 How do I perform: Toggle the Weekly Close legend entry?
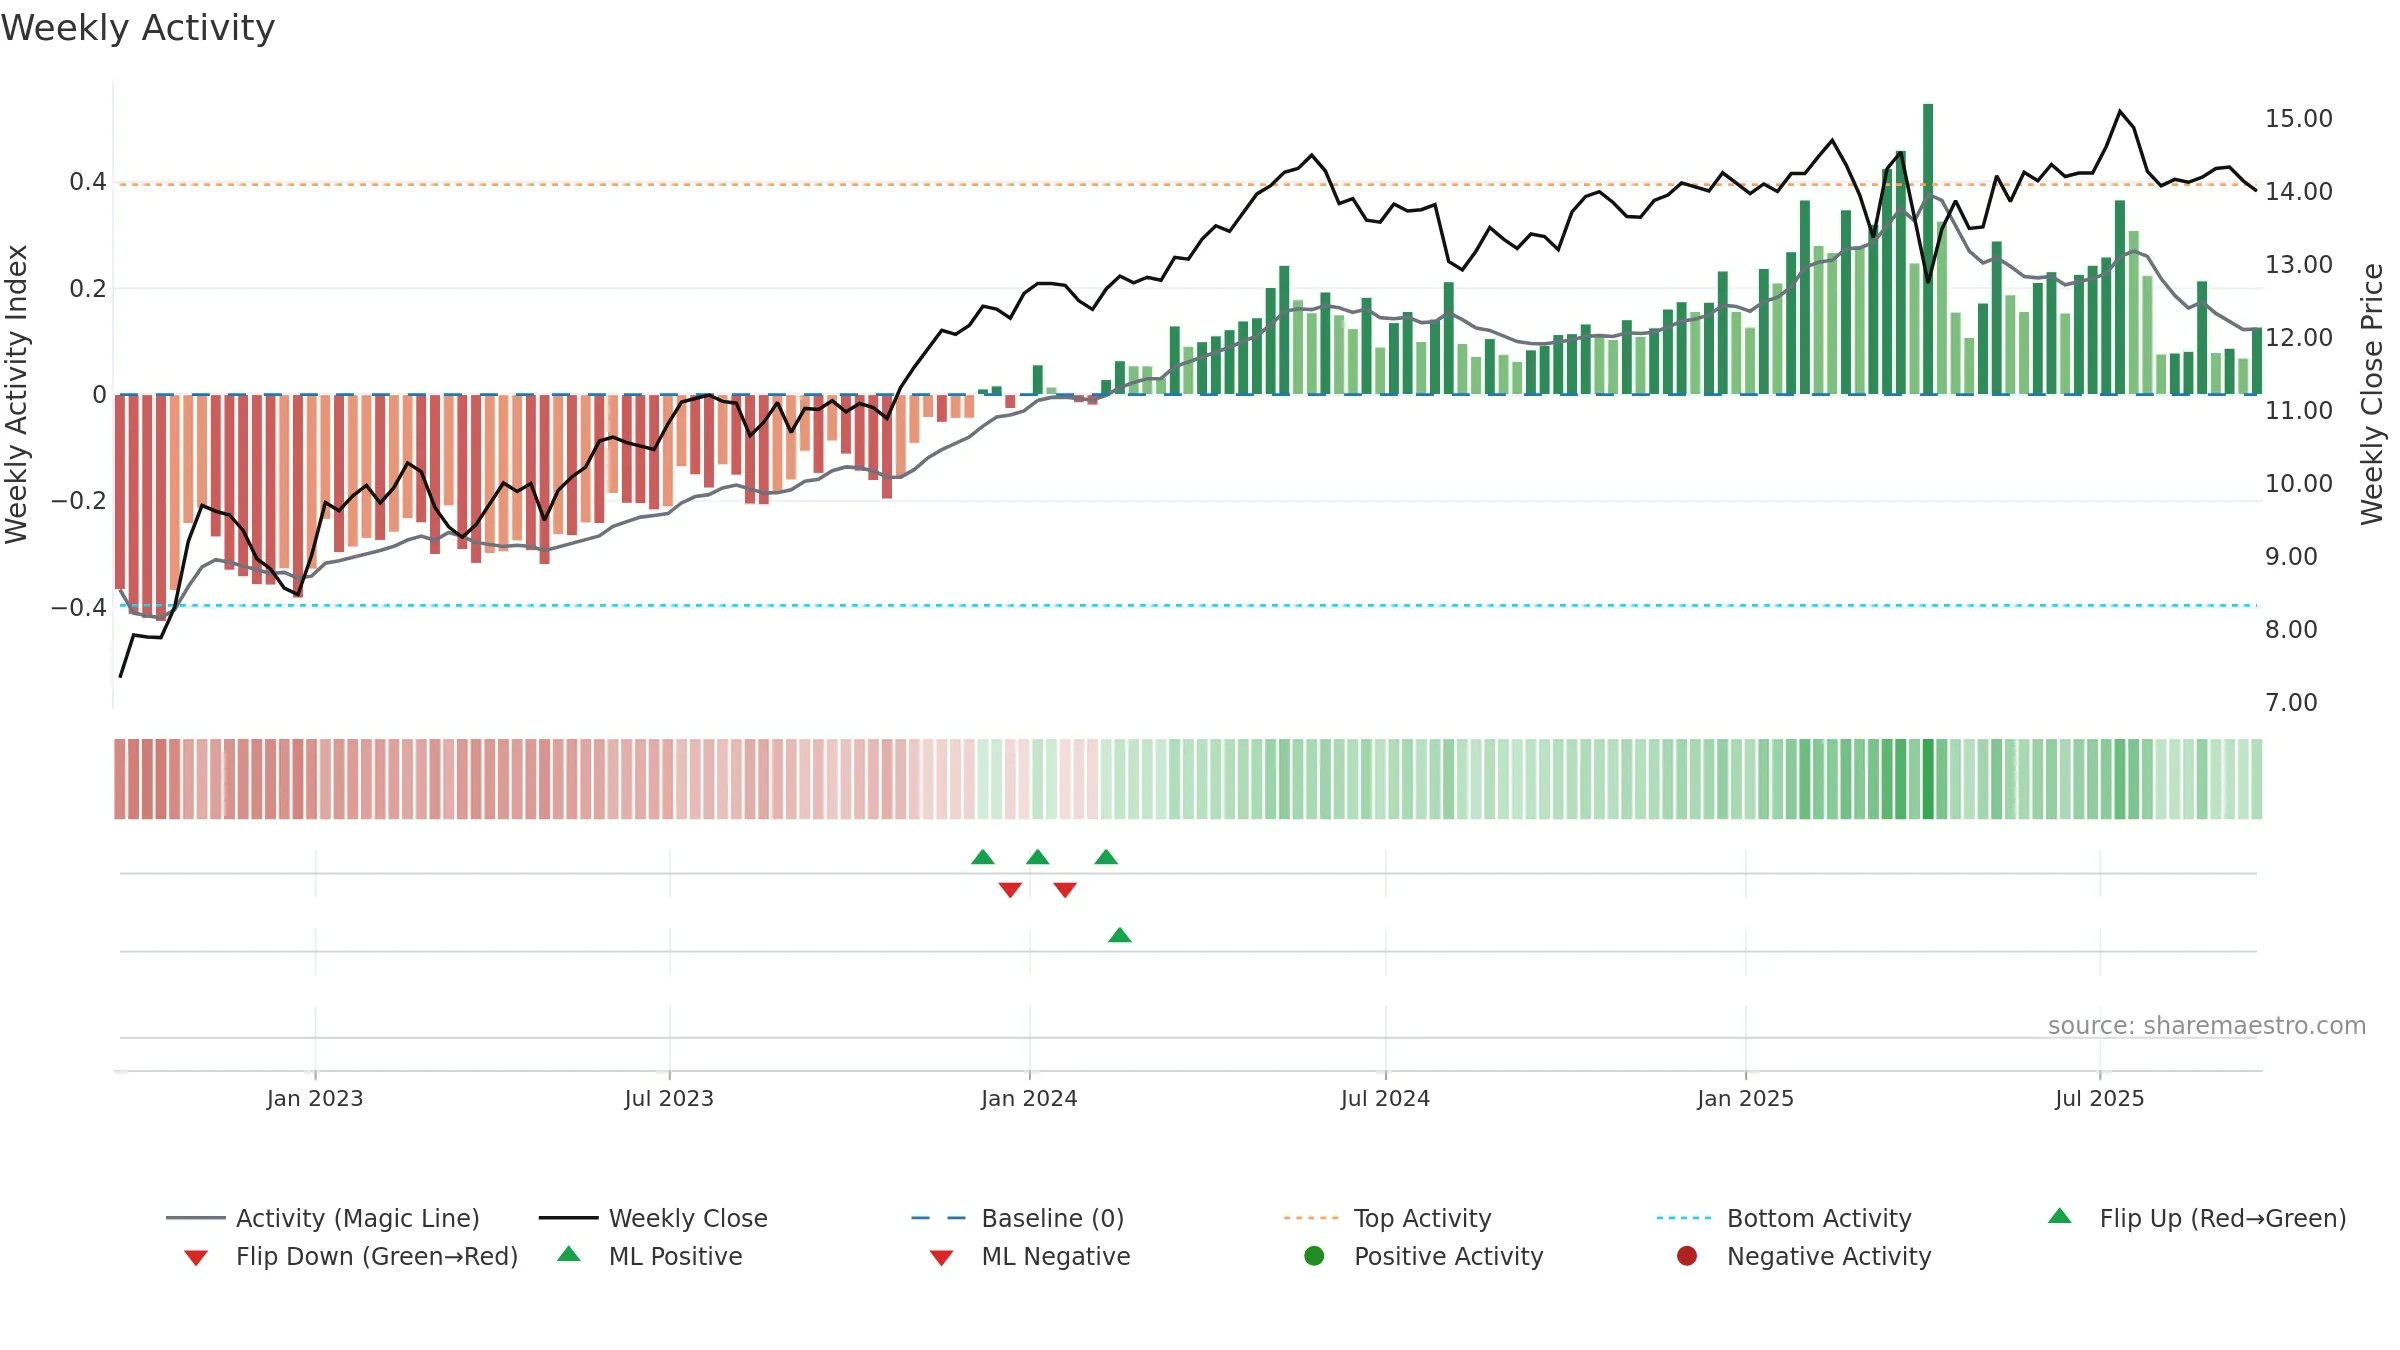pos(653,1218)
